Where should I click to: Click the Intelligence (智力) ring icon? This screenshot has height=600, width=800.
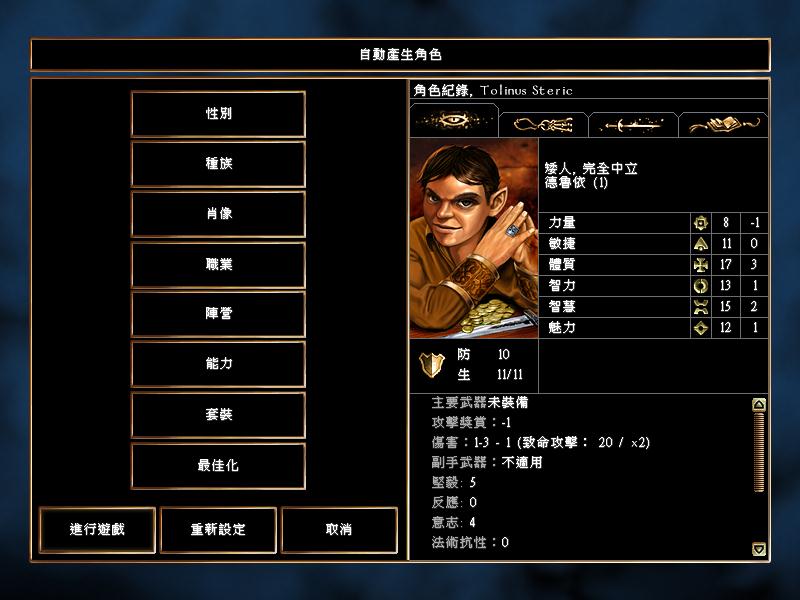pyautogui.click(x=701, y=286)
